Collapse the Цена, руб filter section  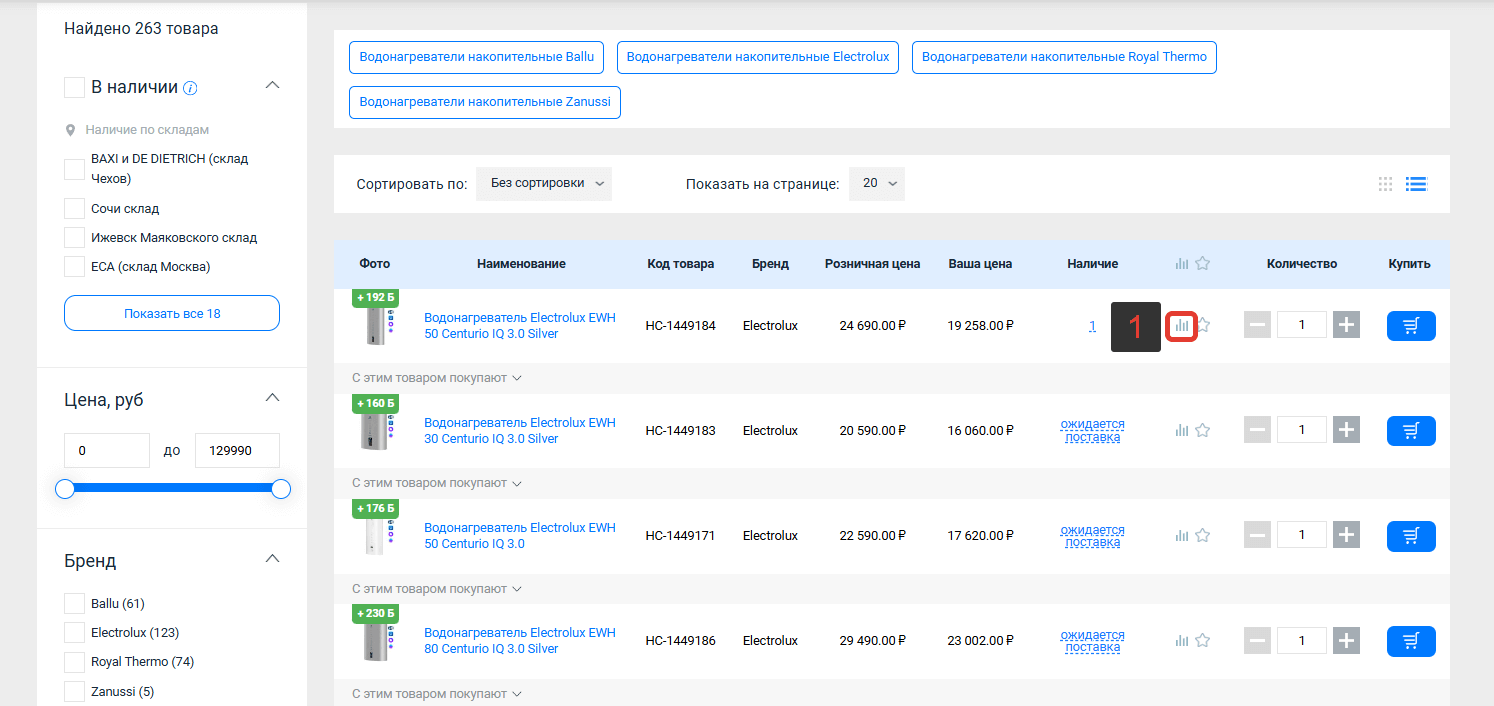click(x=272, y=398)
